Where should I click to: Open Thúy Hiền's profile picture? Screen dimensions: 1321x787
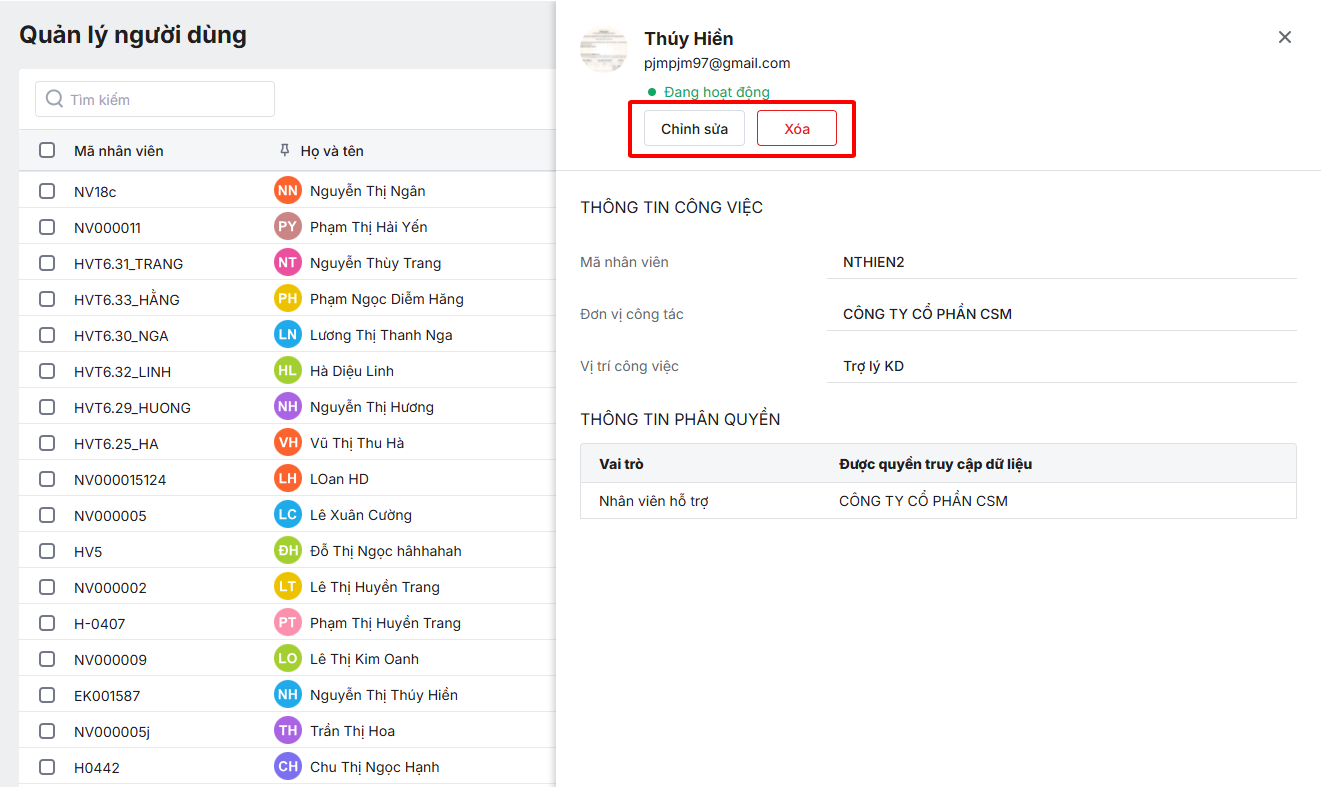(604, 50)
